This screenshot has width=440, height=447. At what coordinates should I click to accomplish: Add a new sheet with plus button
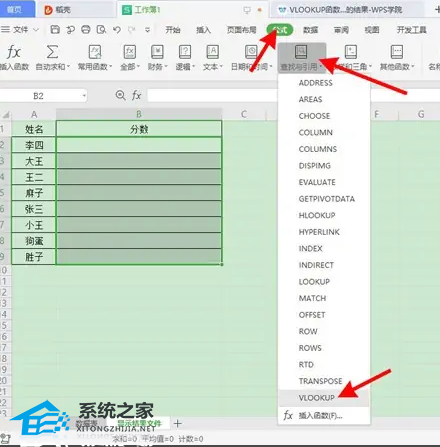tap(178, 424)
